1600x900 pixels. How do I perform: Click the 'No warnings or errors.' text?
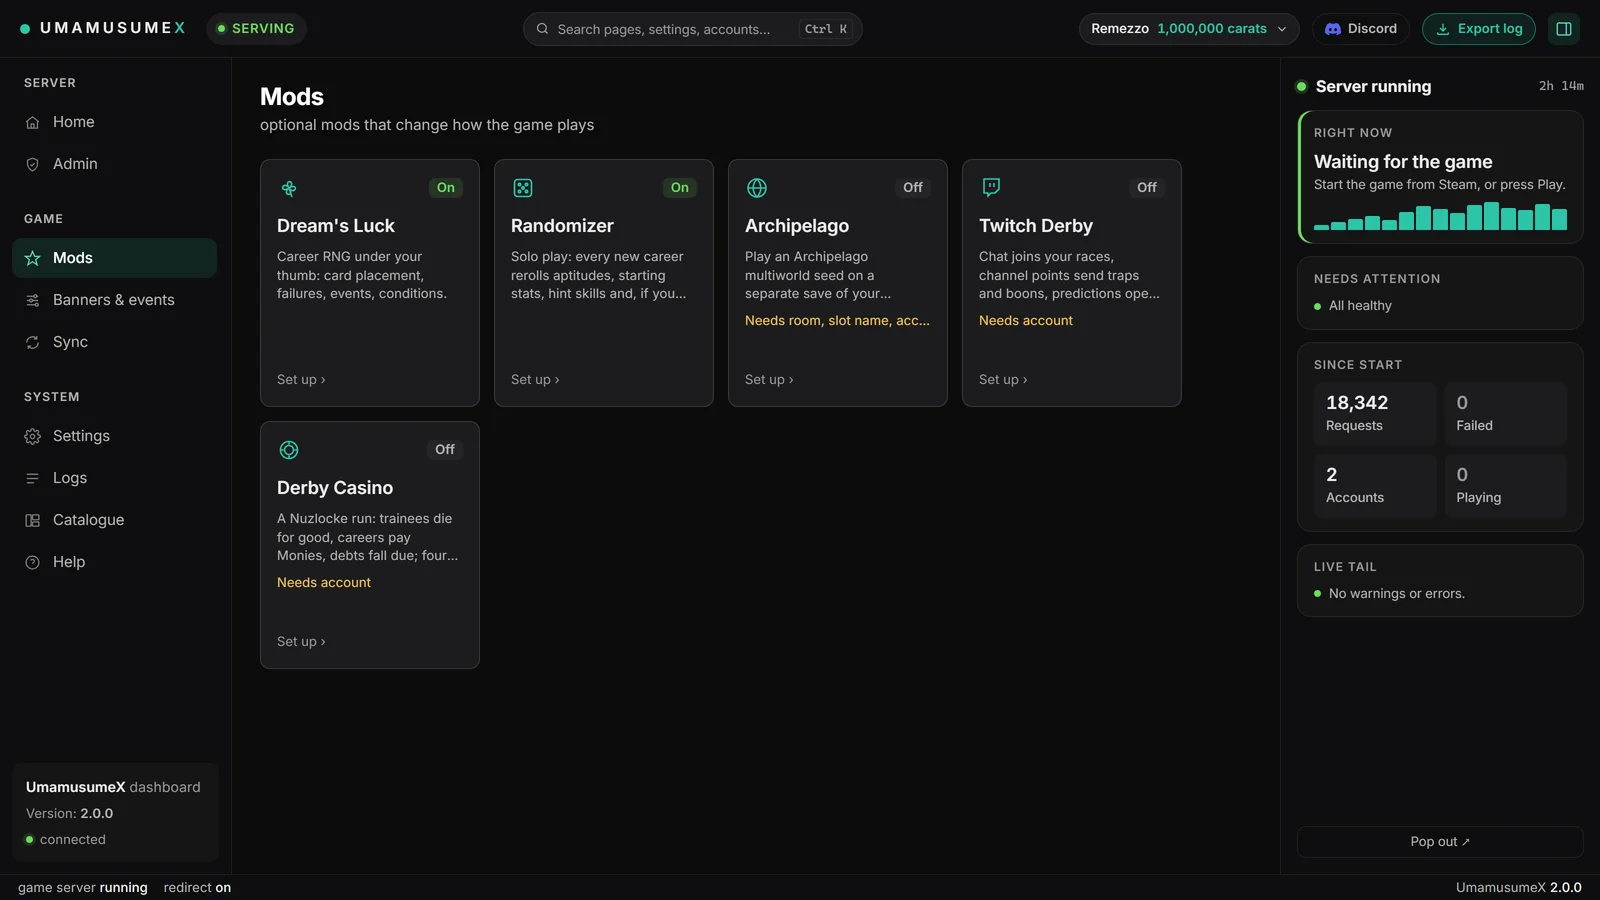[1396, 594]
